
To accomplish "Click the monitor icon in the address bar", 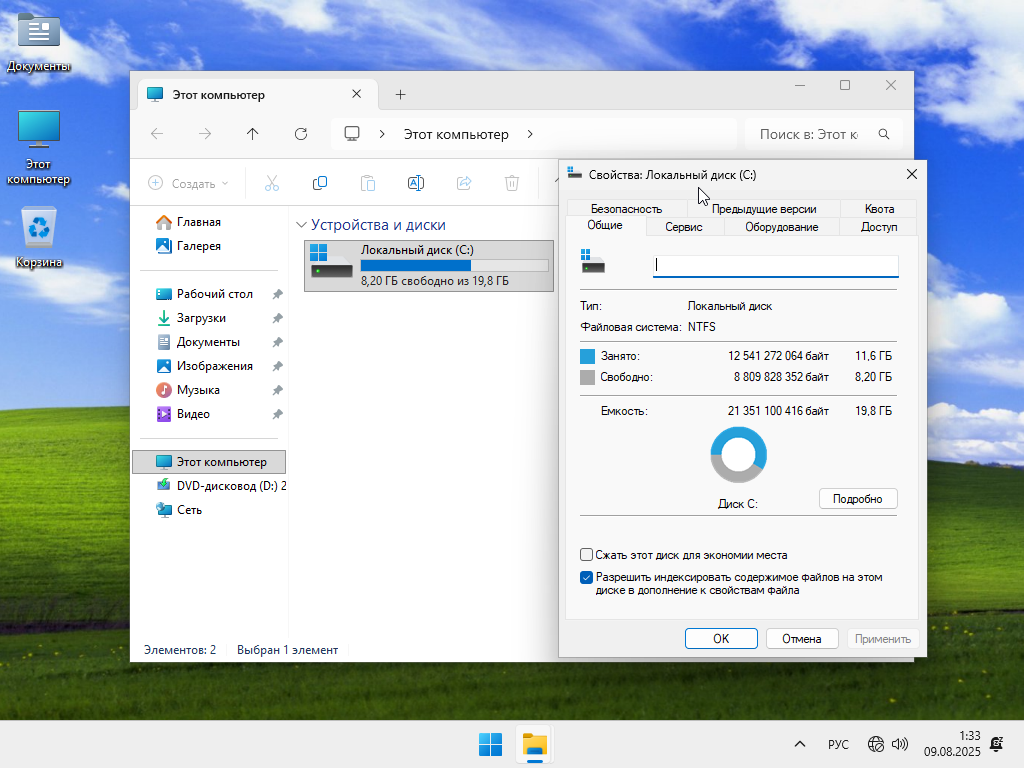I will pos(352,134).
